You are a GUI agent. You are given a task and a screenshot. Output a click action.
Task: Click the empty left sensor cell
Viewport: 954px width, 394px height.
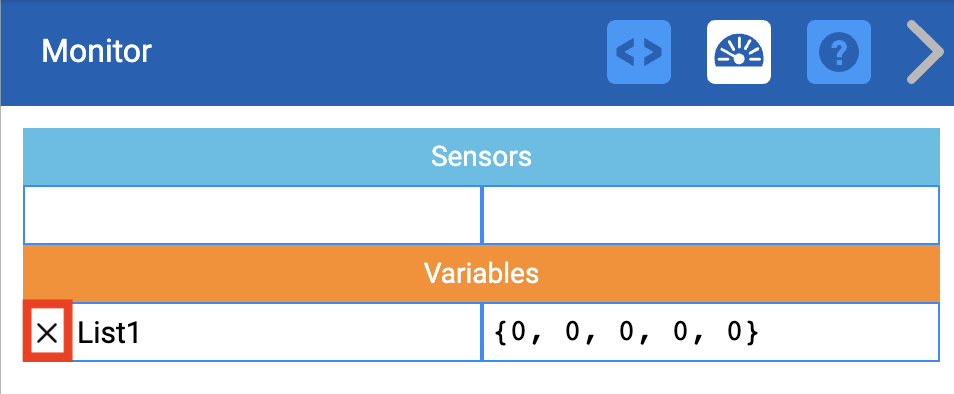coord(252,215)
